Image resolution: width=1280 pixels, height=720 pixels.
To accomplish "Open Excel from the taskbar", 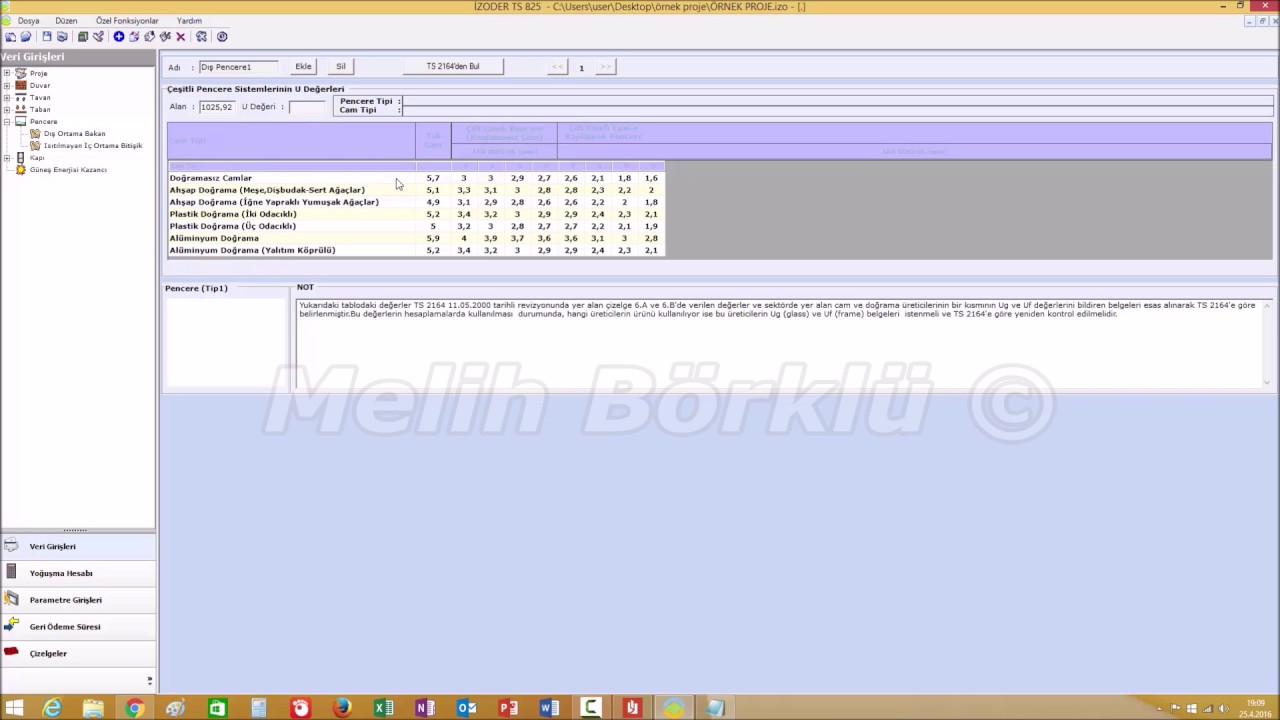I will pyautogui.click(x=383, y=708).
